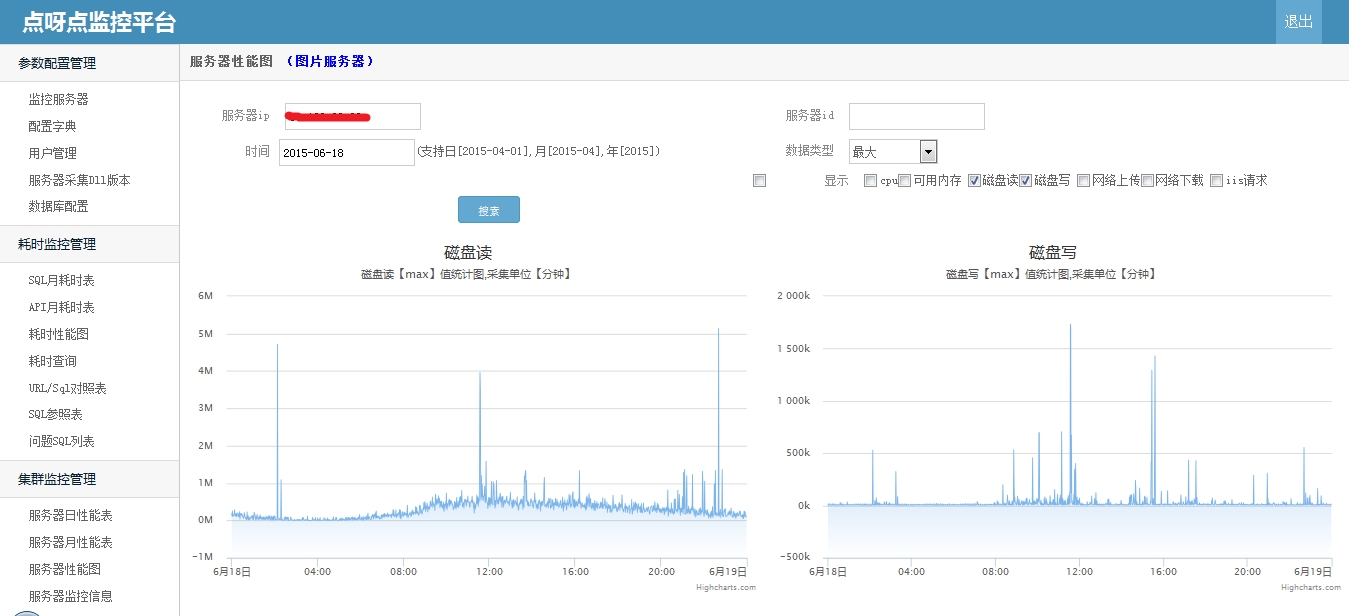
Task: Focus the 服务器ip input field
Action: (x=353, y=116)
